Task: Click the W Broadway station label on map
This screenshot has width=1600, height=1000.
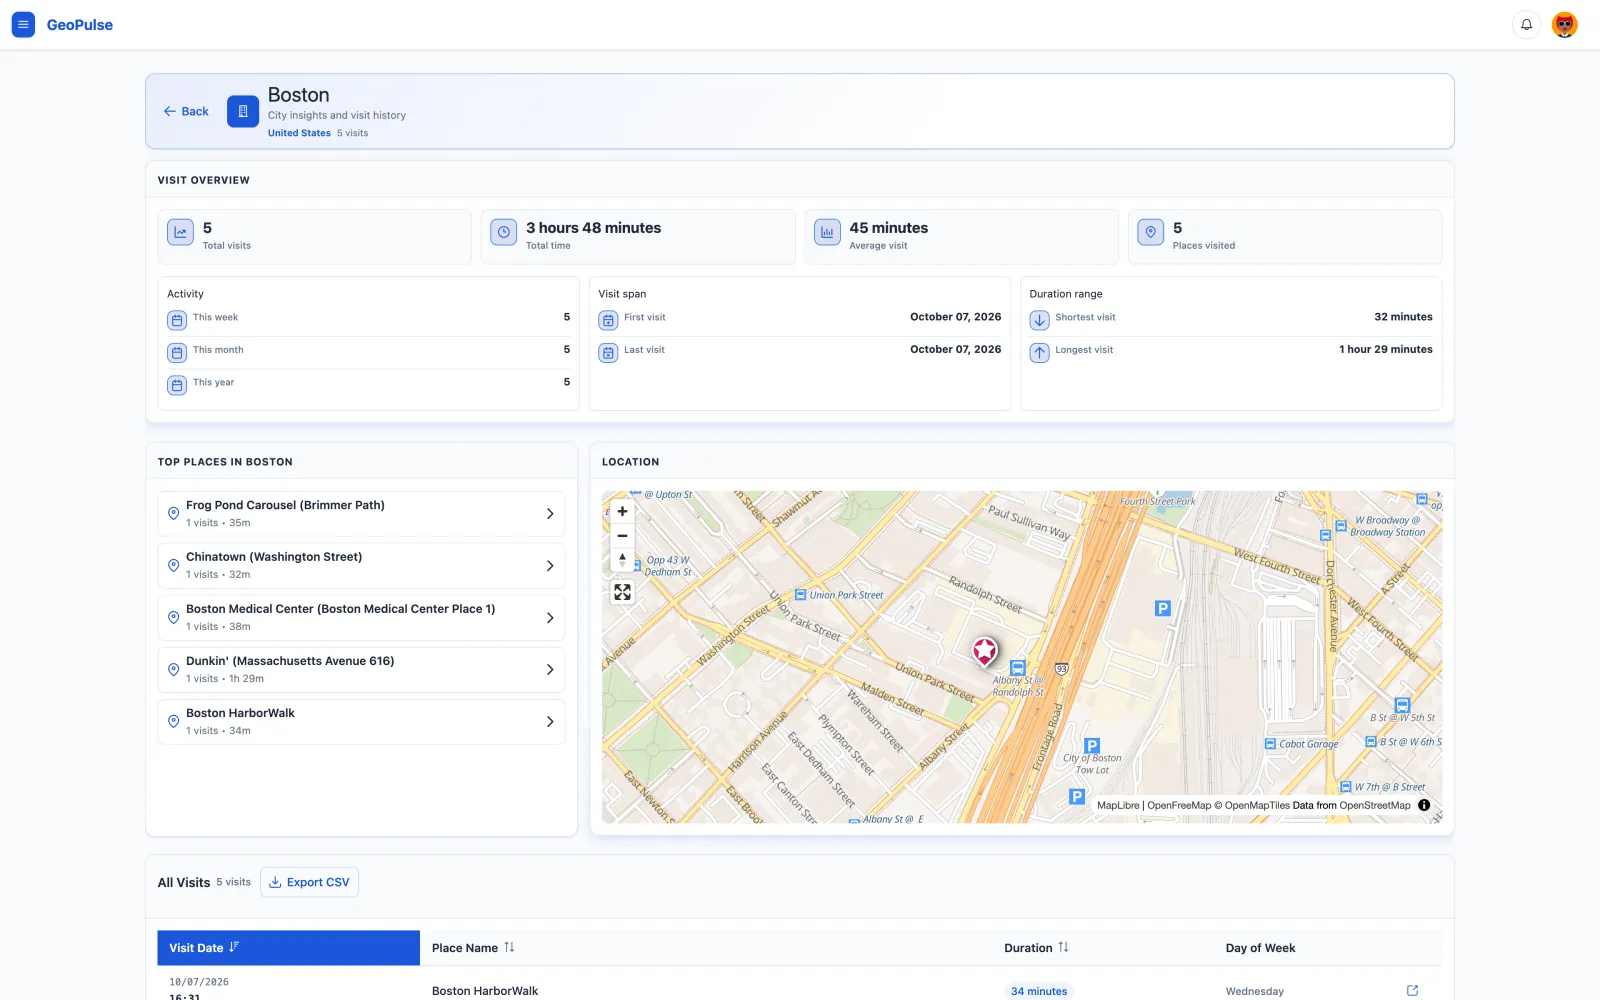Action: pyautogui.click(x=1387, y=526)
